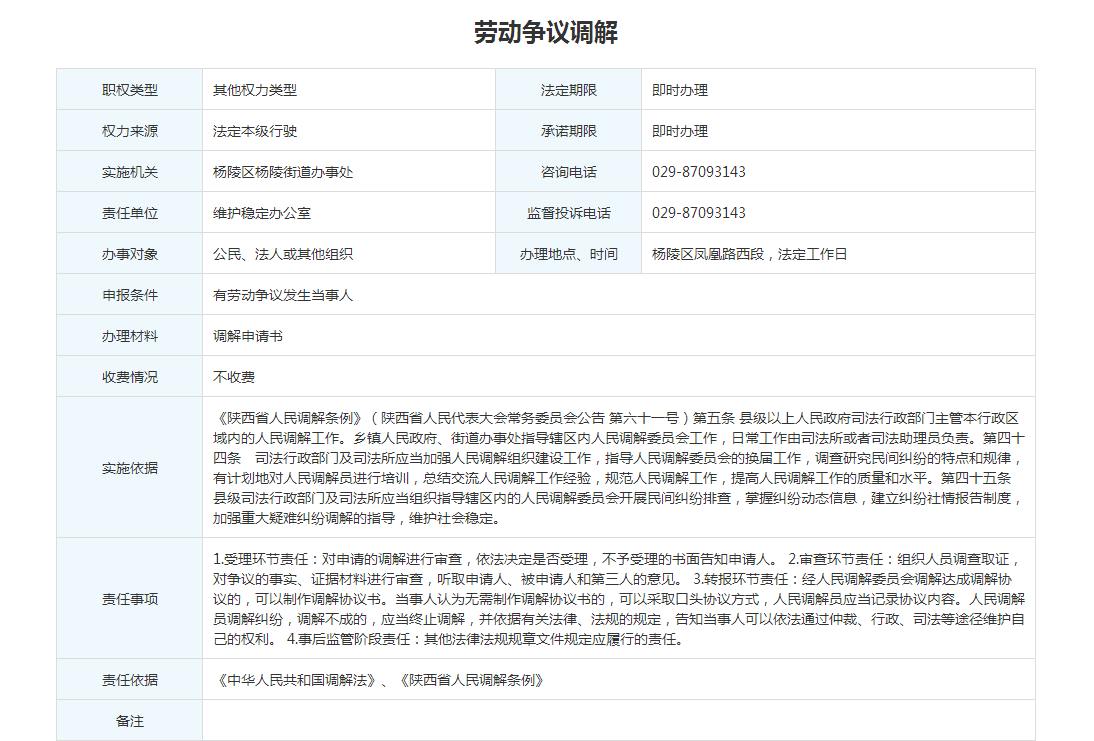The height and width of the screenshot is (741, 1094).
Task: Click the 监督投诉电话 phone number
Action: (699, 213)
